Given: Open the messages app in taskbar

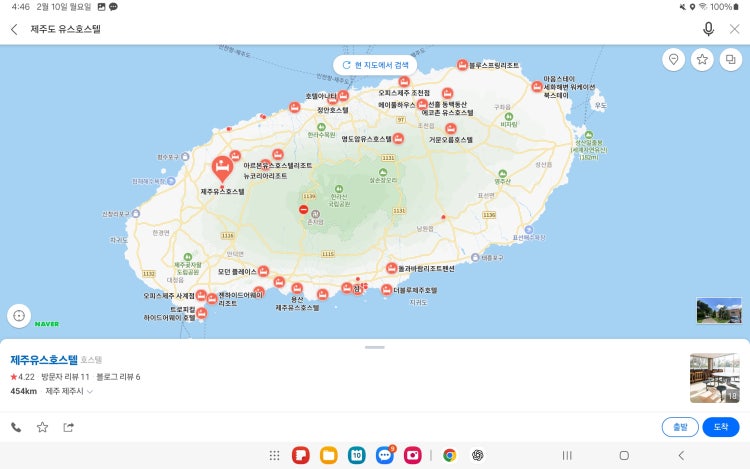Looking at the screenshot, I should click(x=385, y=455).
